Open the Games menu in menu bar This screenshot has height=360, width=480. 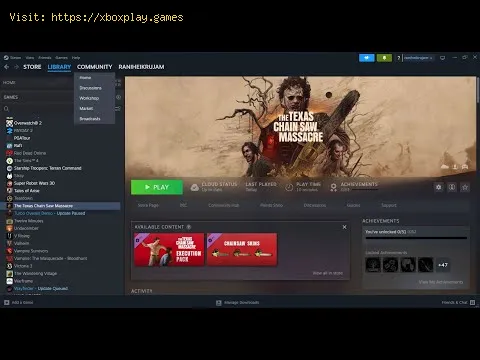point(61,58)
